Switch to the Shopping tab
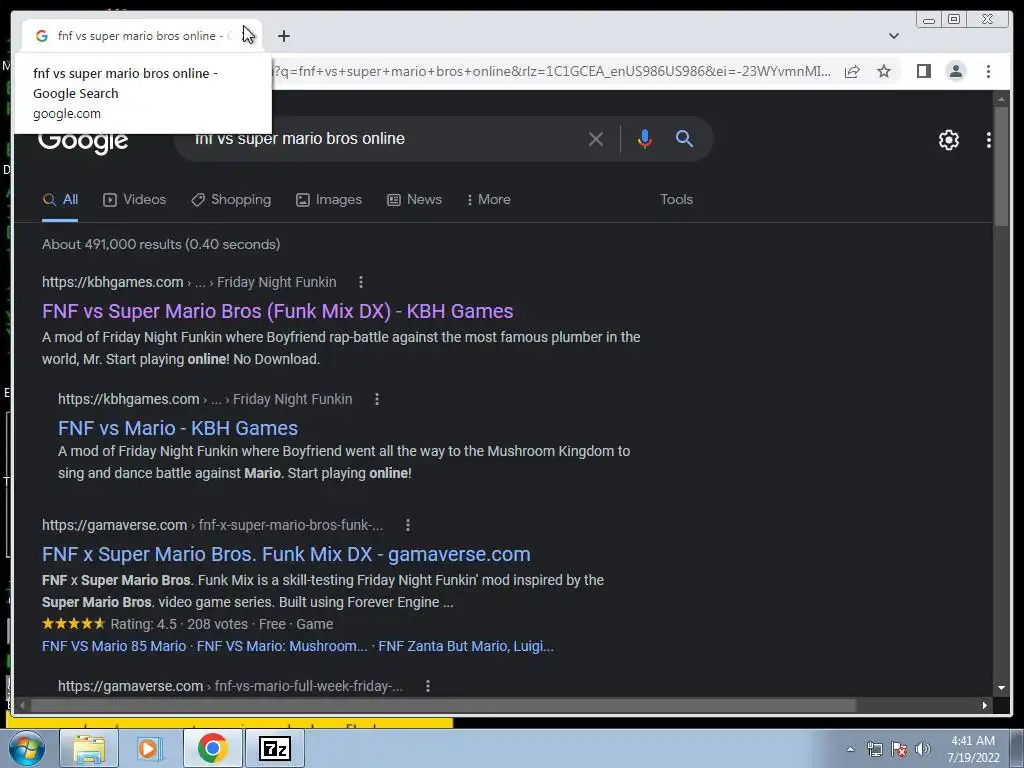Viewport: 1024px width, 768px height. 231,200
